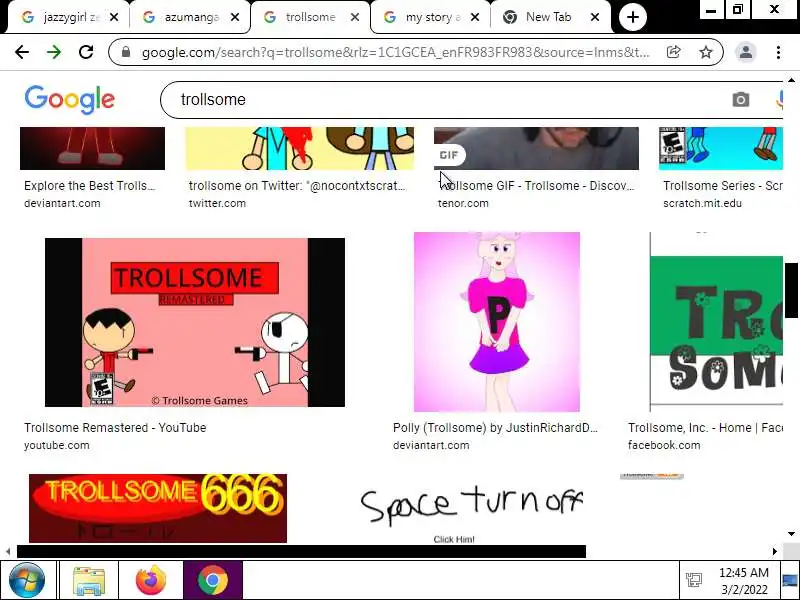Image resolution: width=800 pixels, height=600 pixels.
Task: Open the Twitter cartoon thumbnail
Action: tap(299, 148)
